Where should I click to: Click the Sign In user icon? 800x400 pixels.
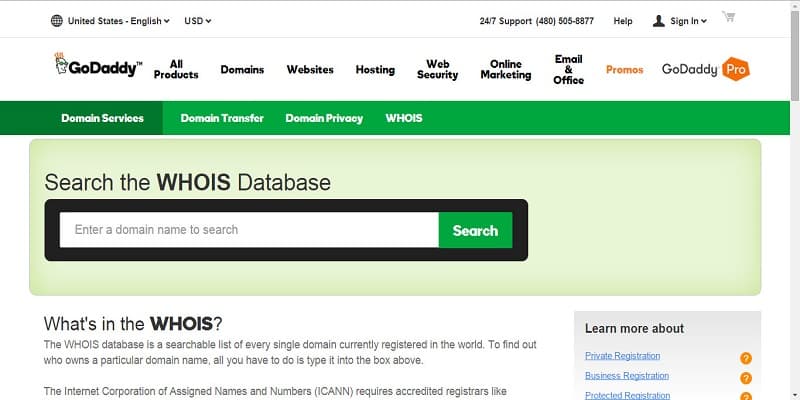659,21
